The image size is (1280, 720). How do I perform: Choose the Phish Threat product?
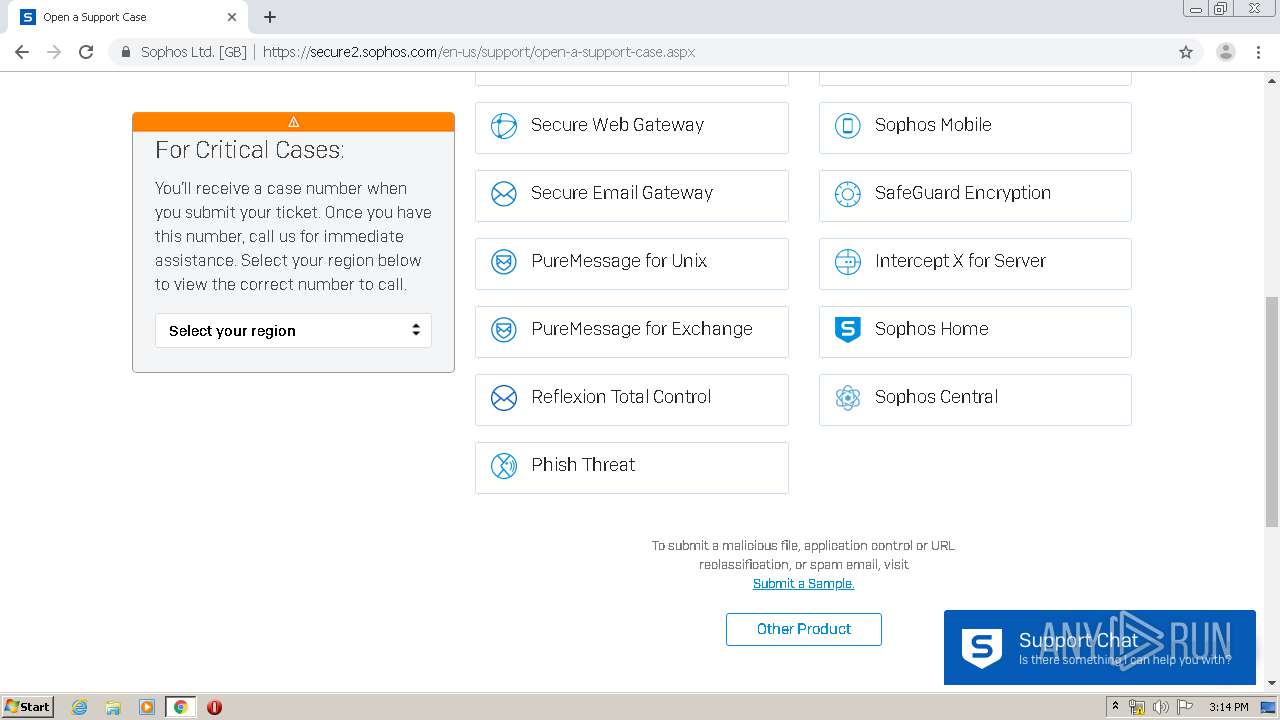click(x=632, y=467)
